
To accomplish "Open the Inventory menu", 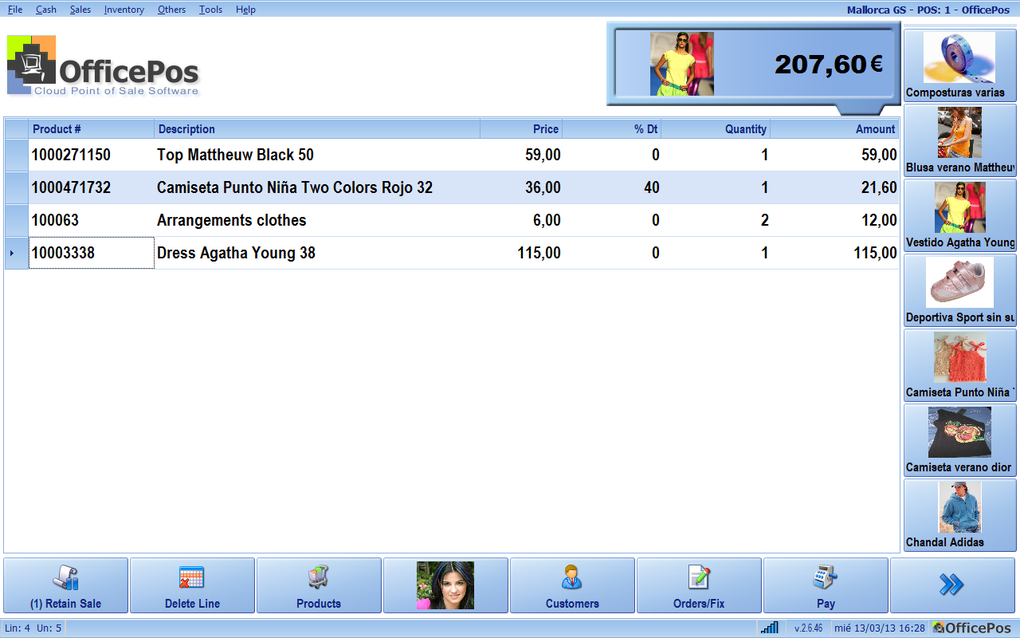I will click(x=124, y=10).
